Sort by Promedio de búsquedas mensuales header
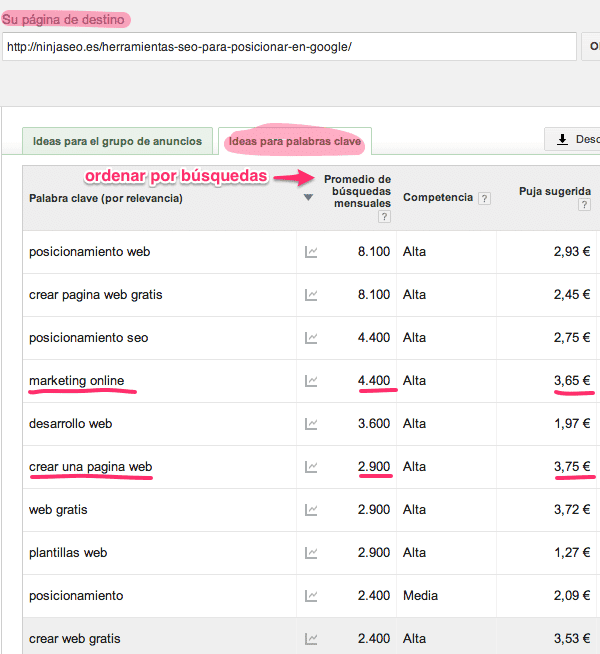 tap(357, 191)
